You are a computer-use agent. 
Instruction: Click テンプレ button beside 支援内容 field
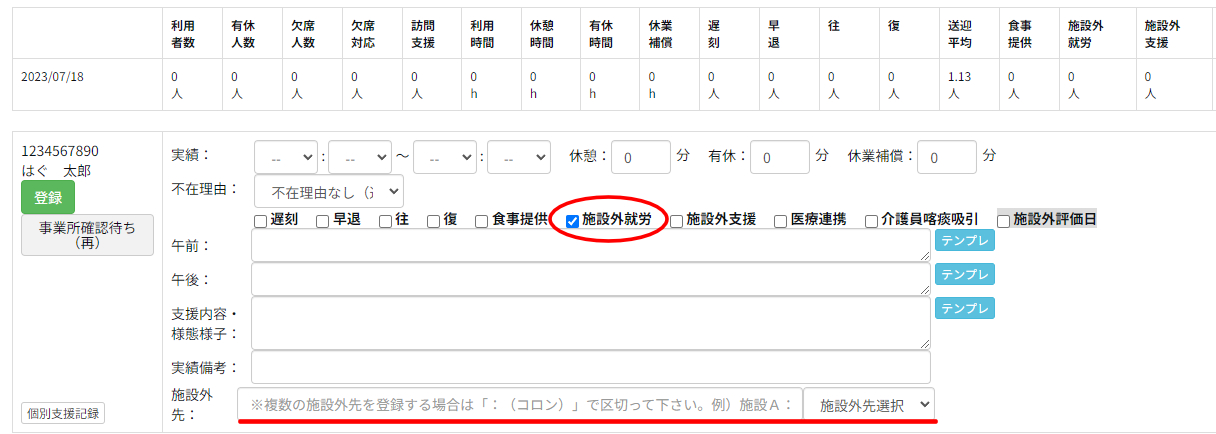click(964, 308)
